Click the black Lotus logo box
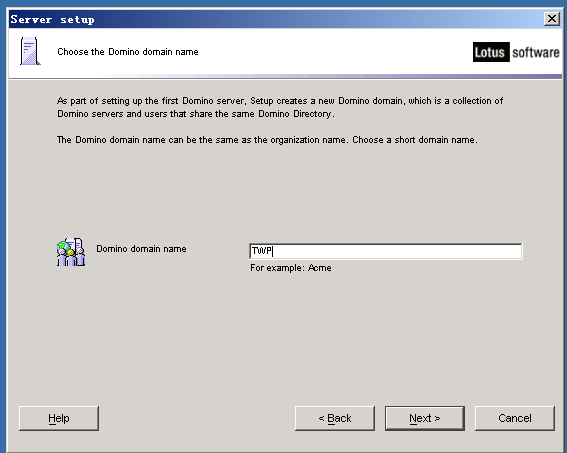The width and height of the screenshot is (567, 453). tap(491, 52)
